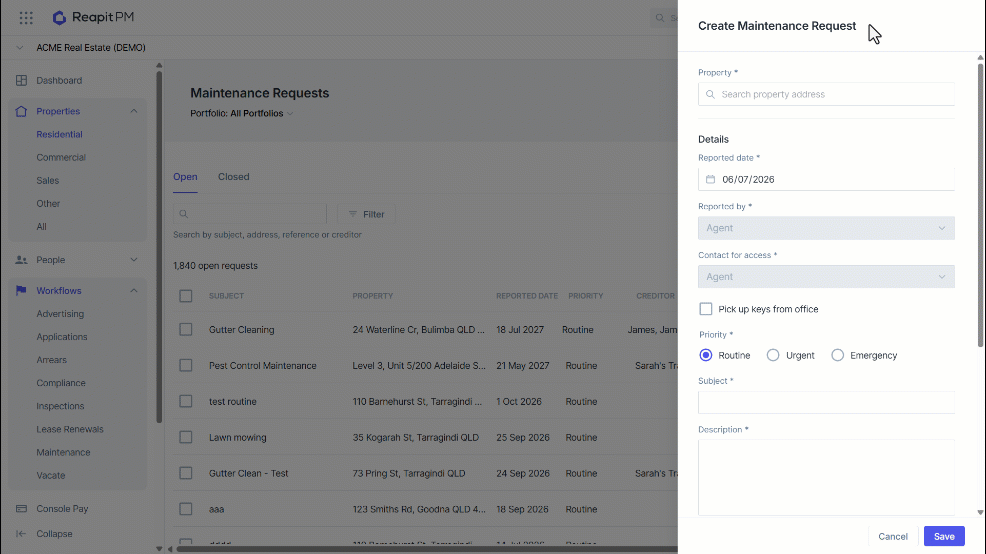
Task: Open Residential properties in sidebar
Action: pyautogui.click(x=59, y=135)
